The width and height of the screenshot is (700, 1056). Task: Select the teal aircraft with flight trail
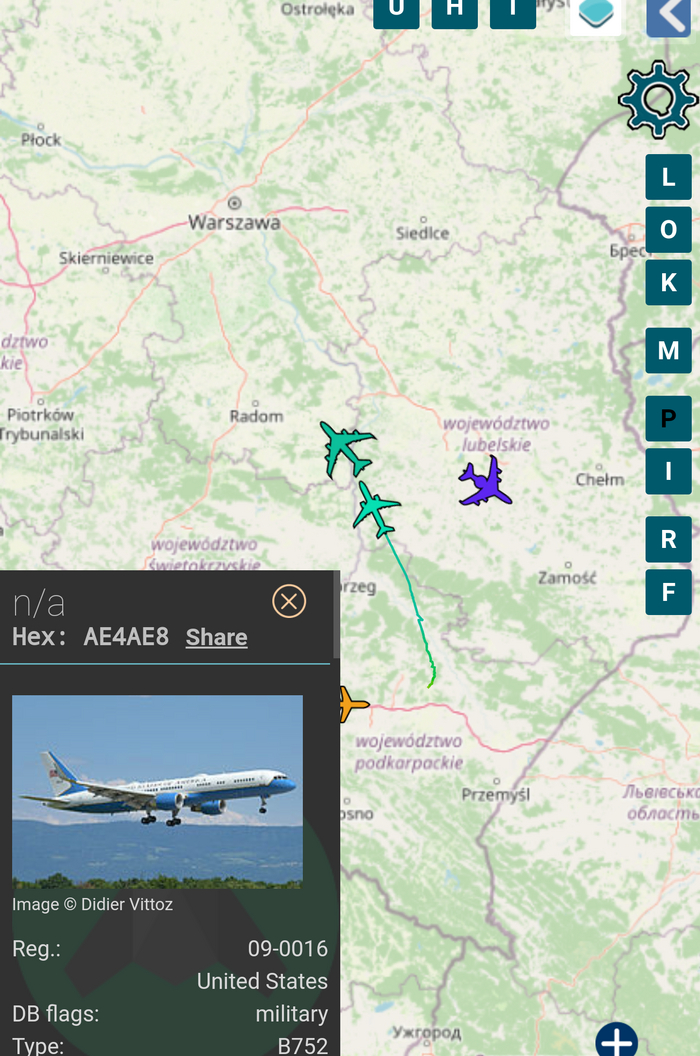point(376,508)
